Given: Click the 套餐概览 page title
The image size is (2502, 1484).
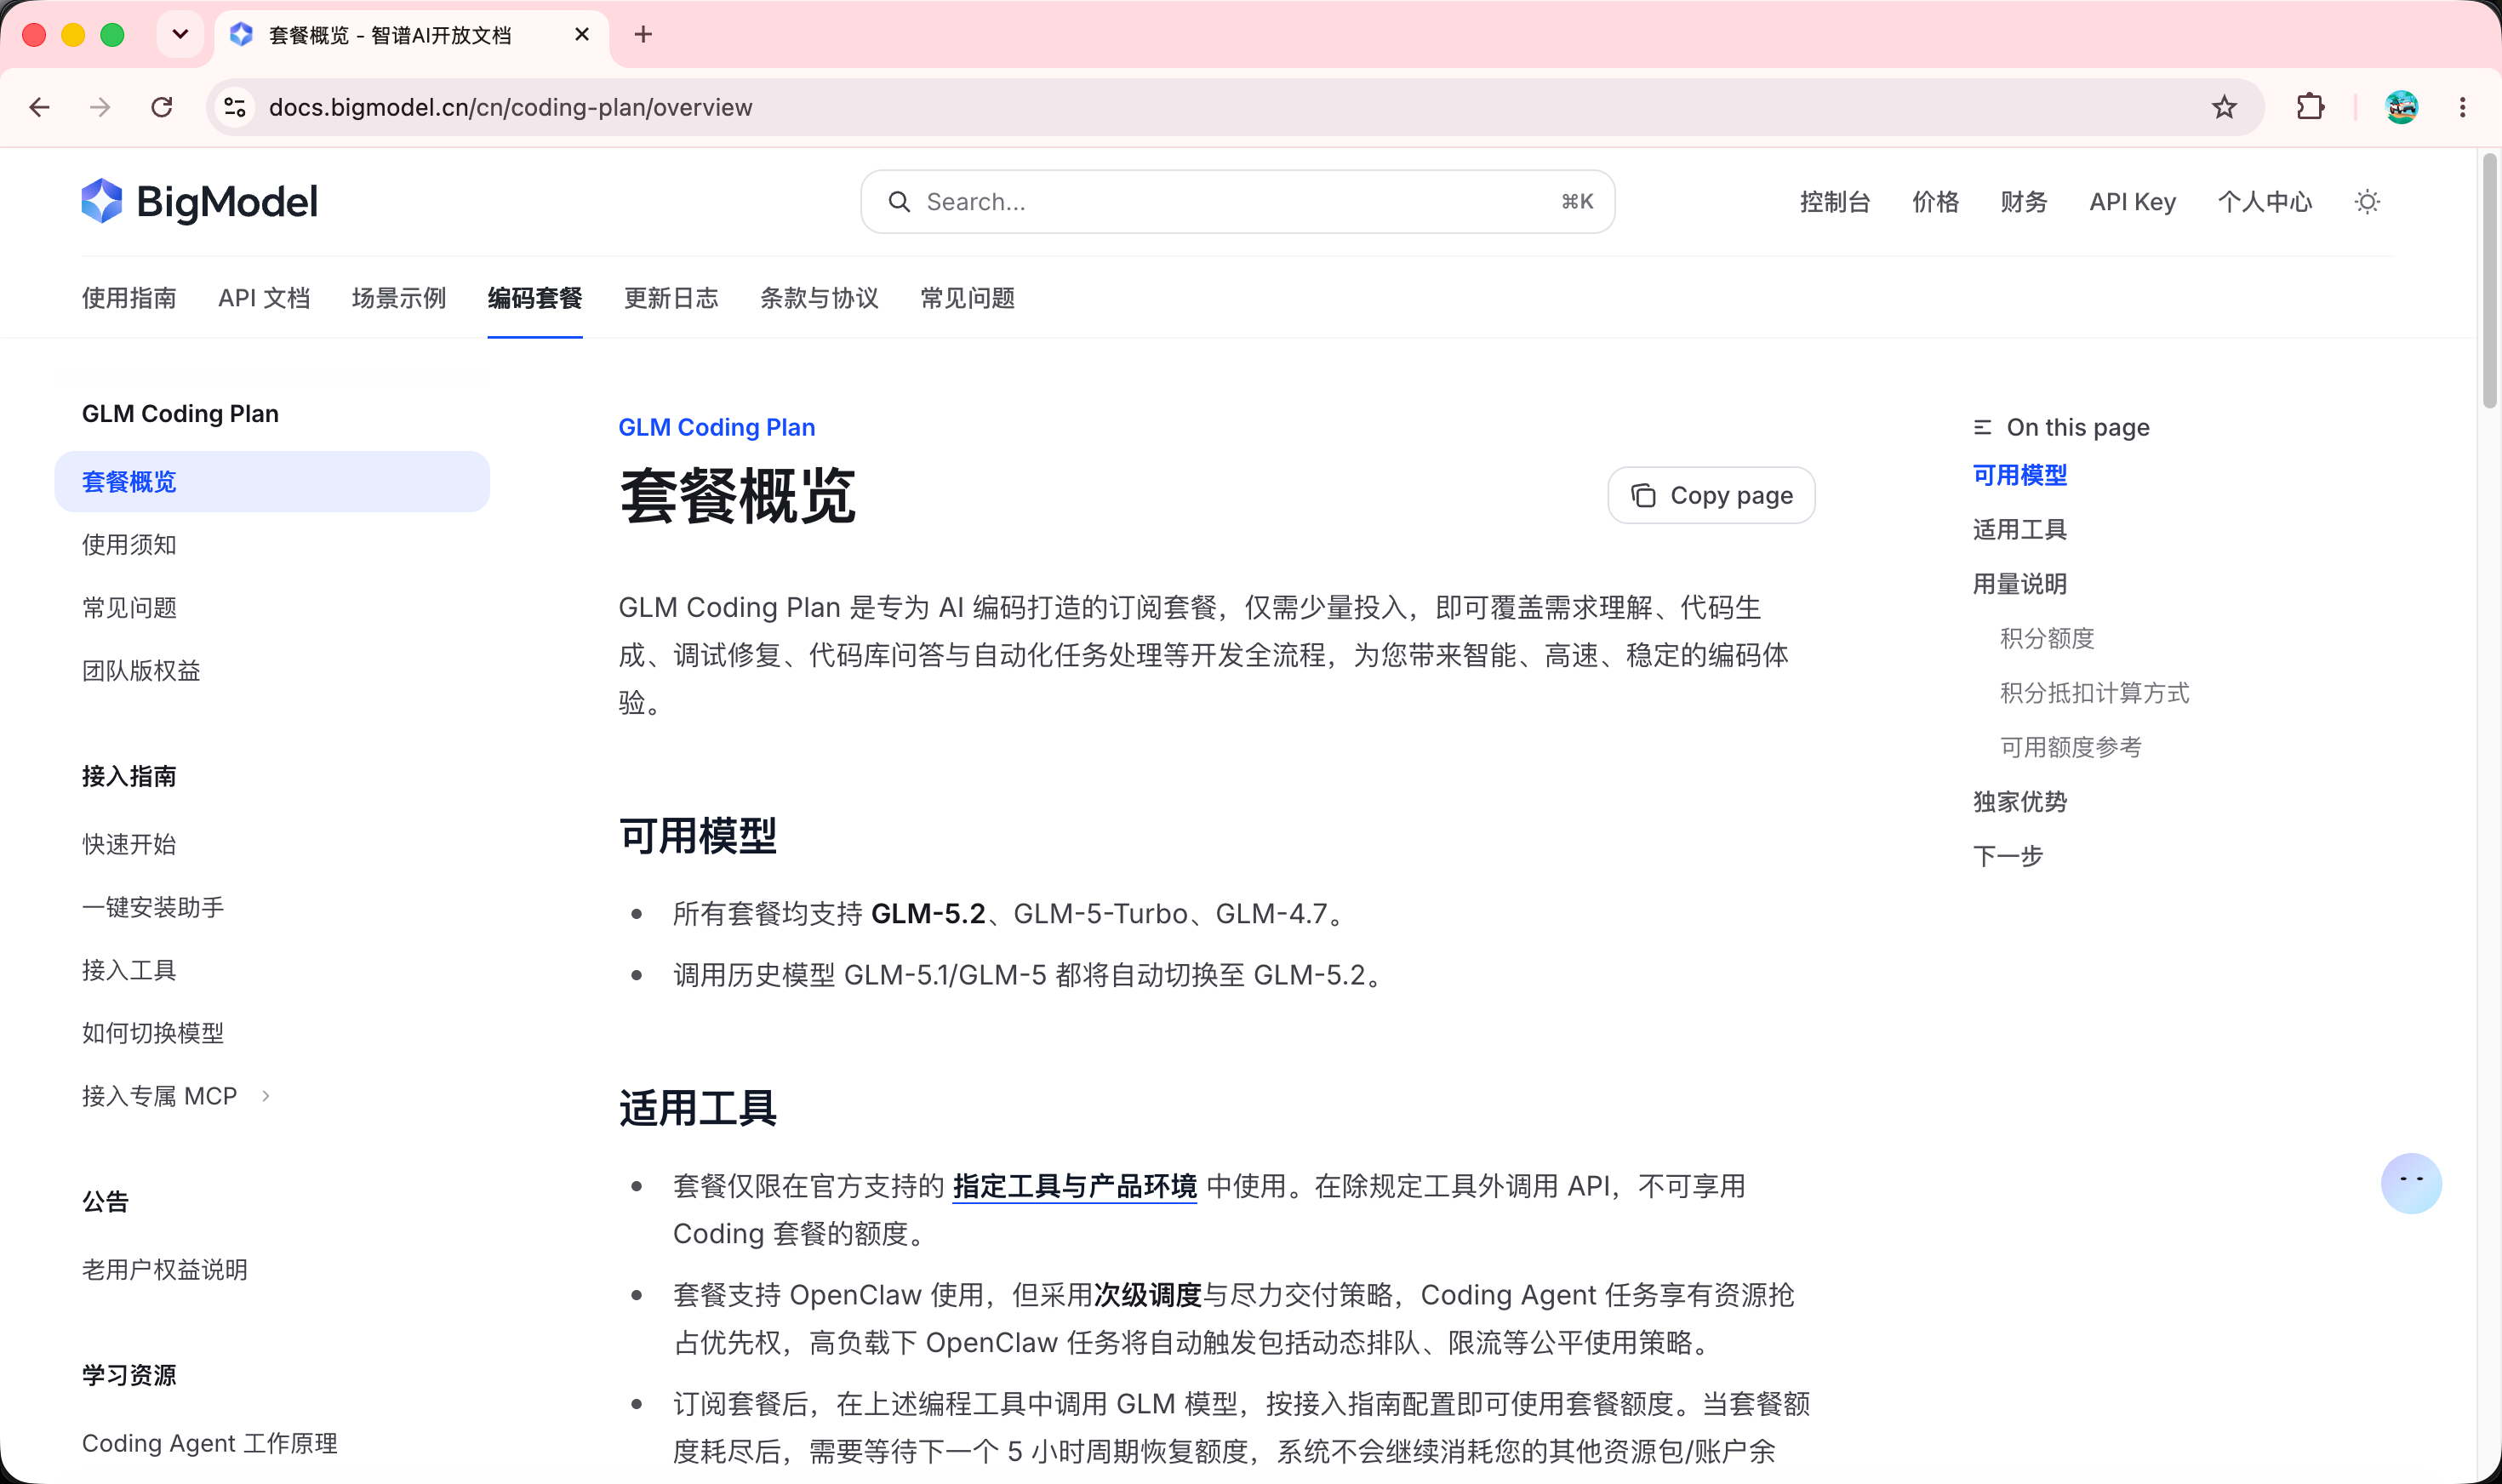Looking at the screenshot, I should (737, 496).
